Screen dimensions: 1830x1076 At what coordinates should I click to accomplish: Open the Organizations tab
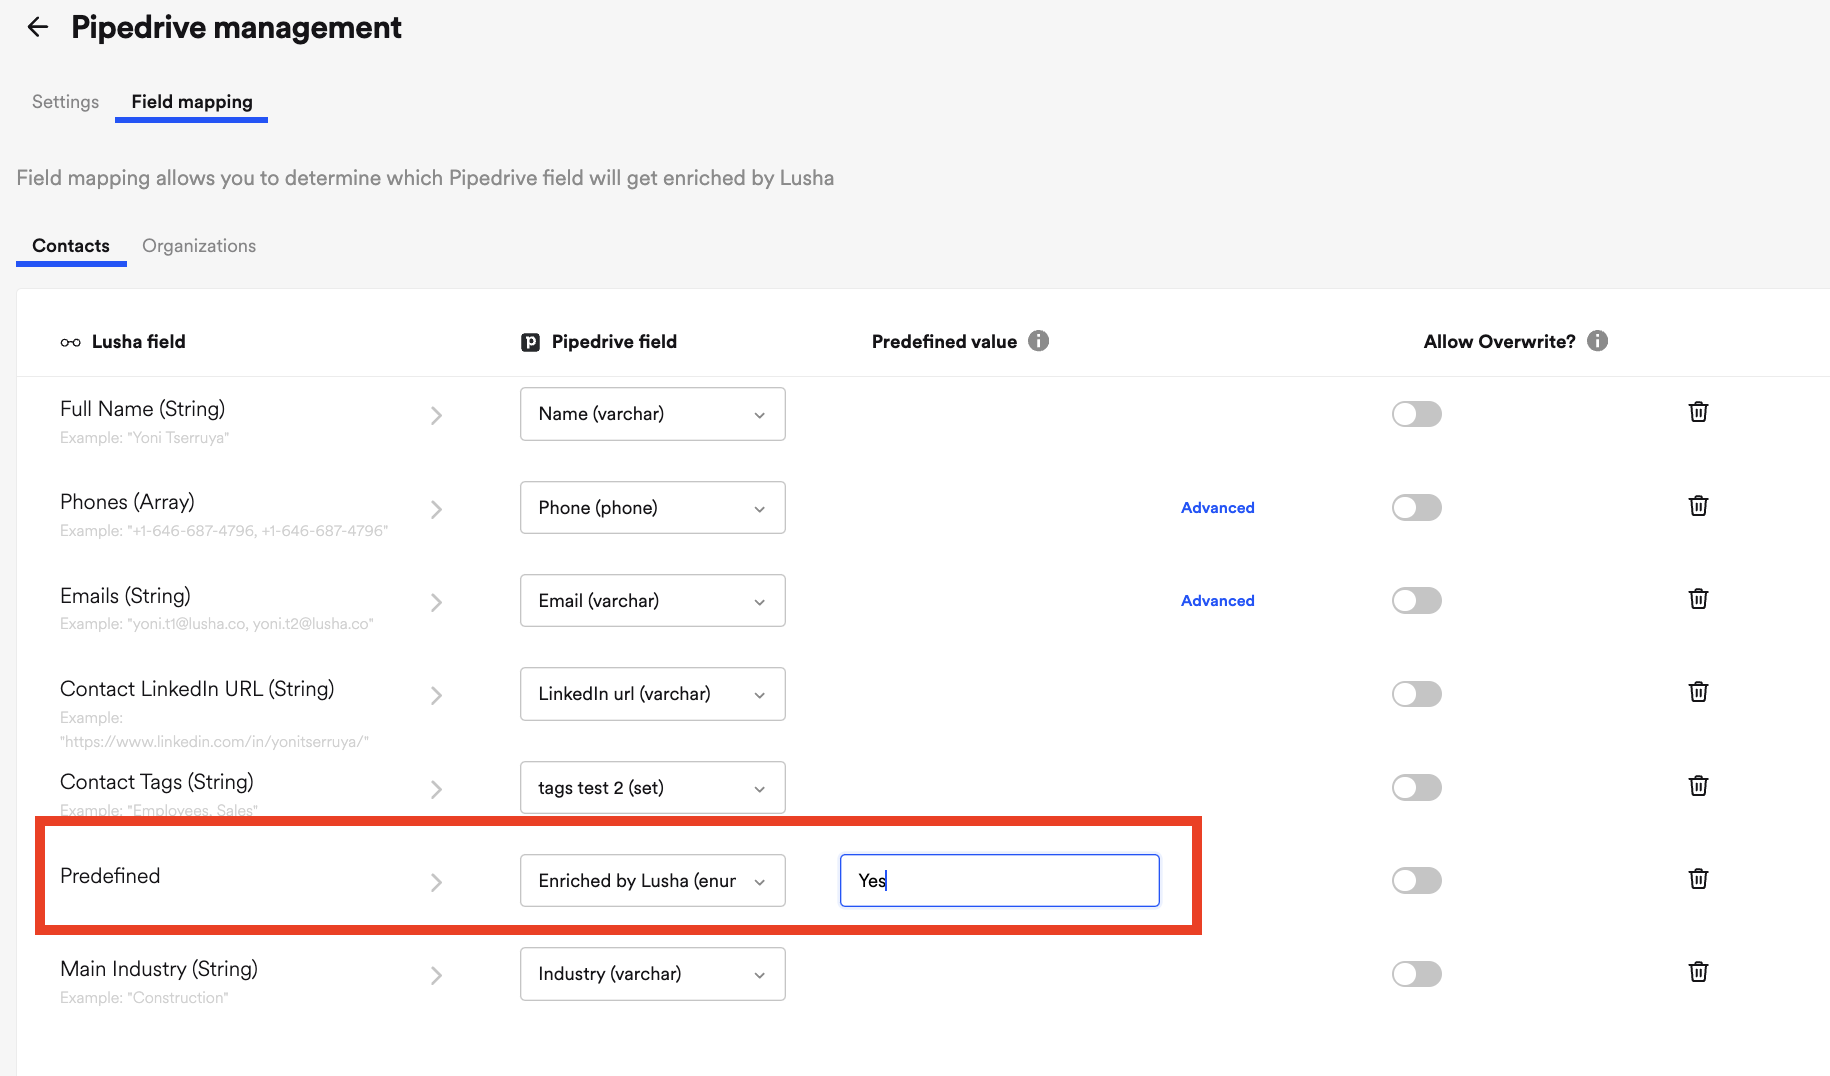(x=199, y=246)
